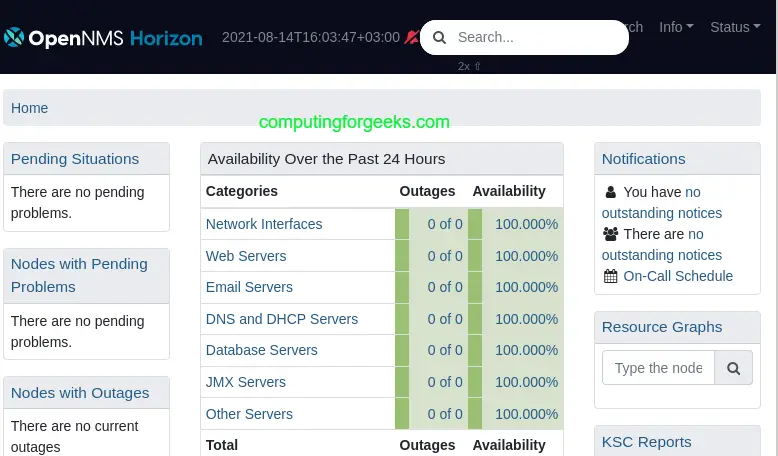This screenshot has height=456, width=778.
Task: Open Pending Situations panel link
Action: (75, 159)
